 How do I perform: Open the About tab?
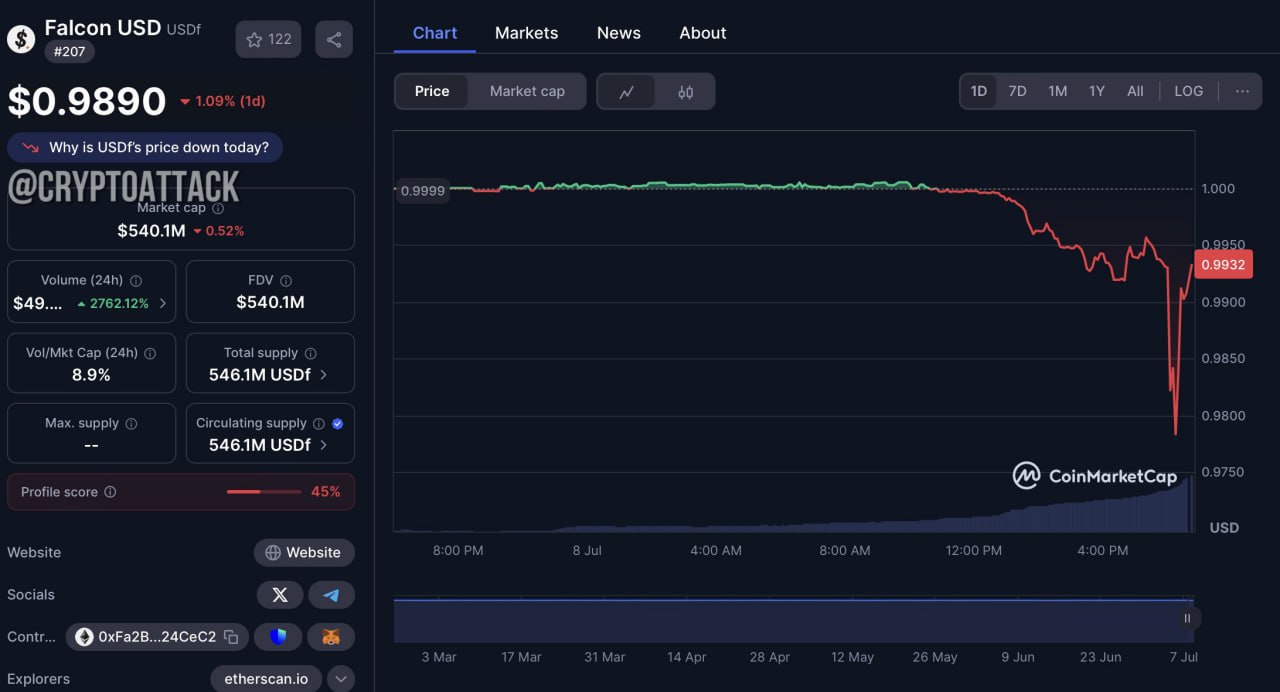coord(703,33)
